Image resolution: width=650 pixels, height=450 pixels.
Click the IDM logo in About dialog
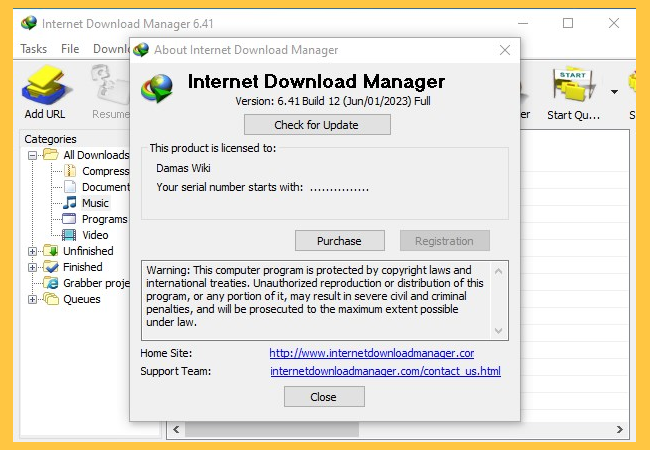pyautogui.click(x=157, y=88)
